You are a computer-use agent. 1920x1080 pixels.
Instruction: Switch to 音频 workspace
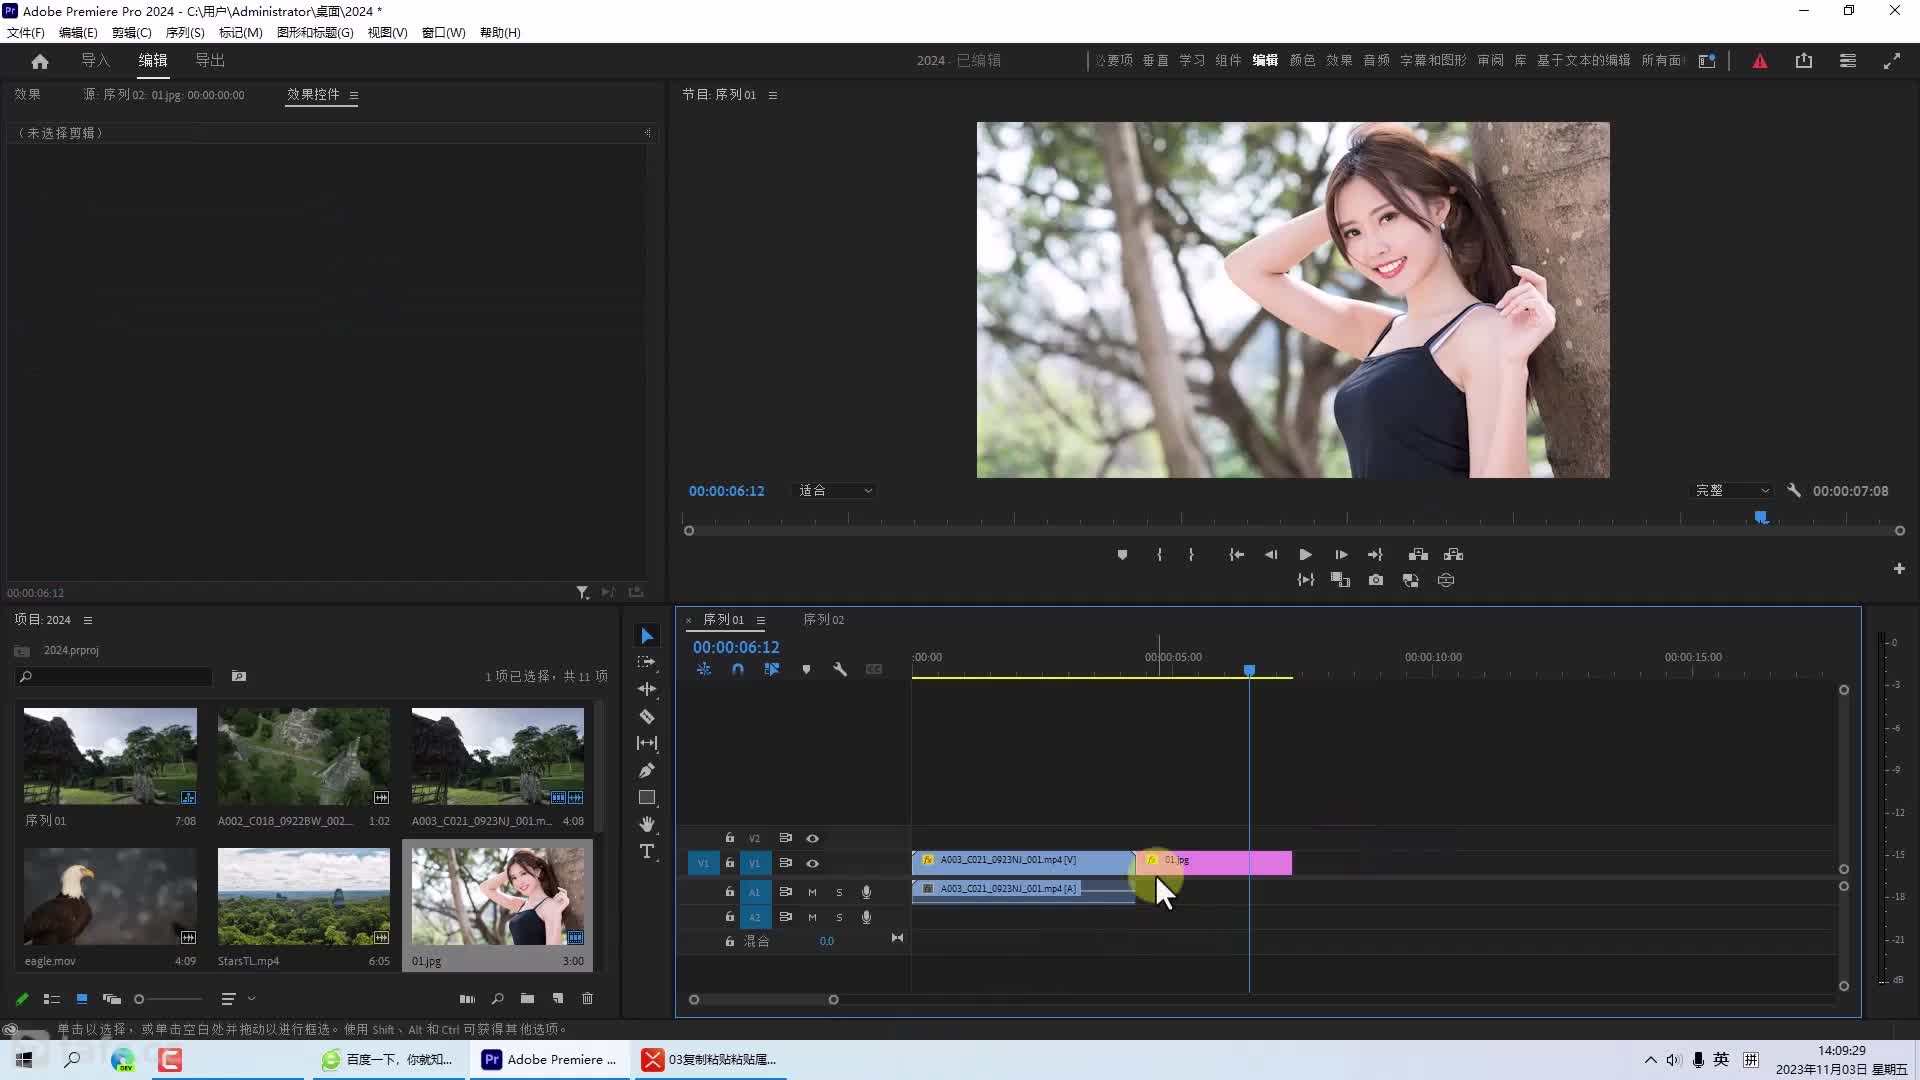[1376, 61]
